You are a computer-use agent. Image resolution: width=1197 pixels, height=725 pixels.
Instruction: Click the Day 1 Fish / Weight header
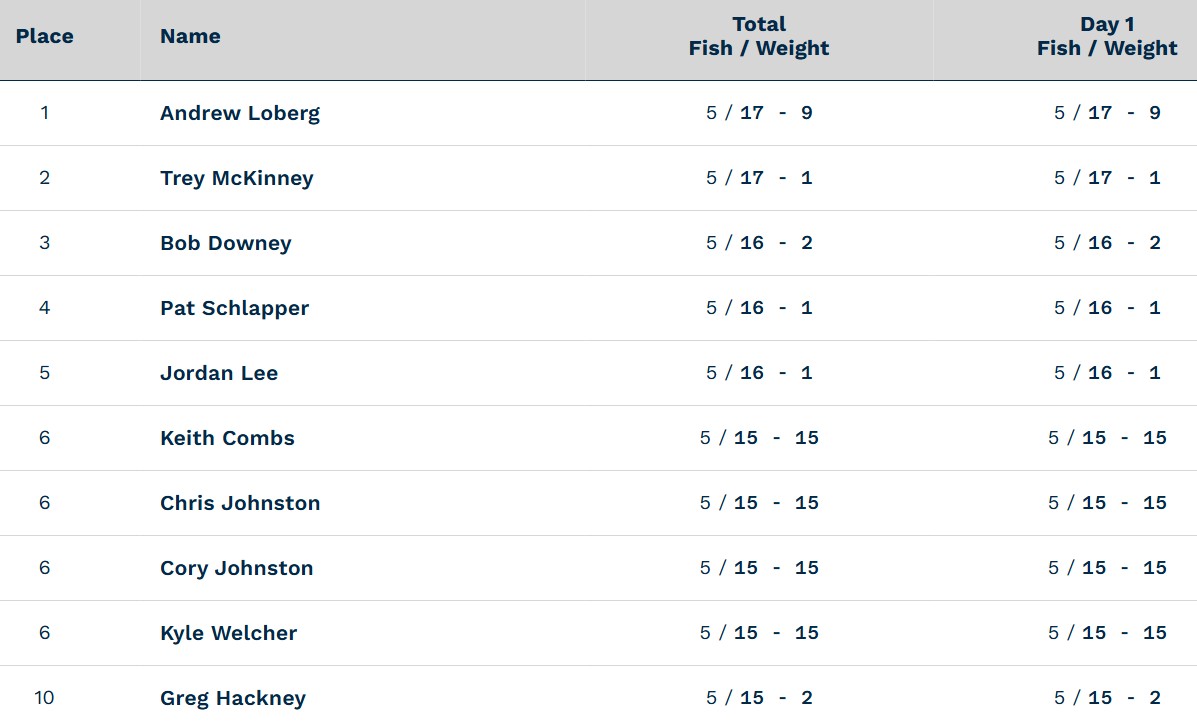(x=1107, y=36)
